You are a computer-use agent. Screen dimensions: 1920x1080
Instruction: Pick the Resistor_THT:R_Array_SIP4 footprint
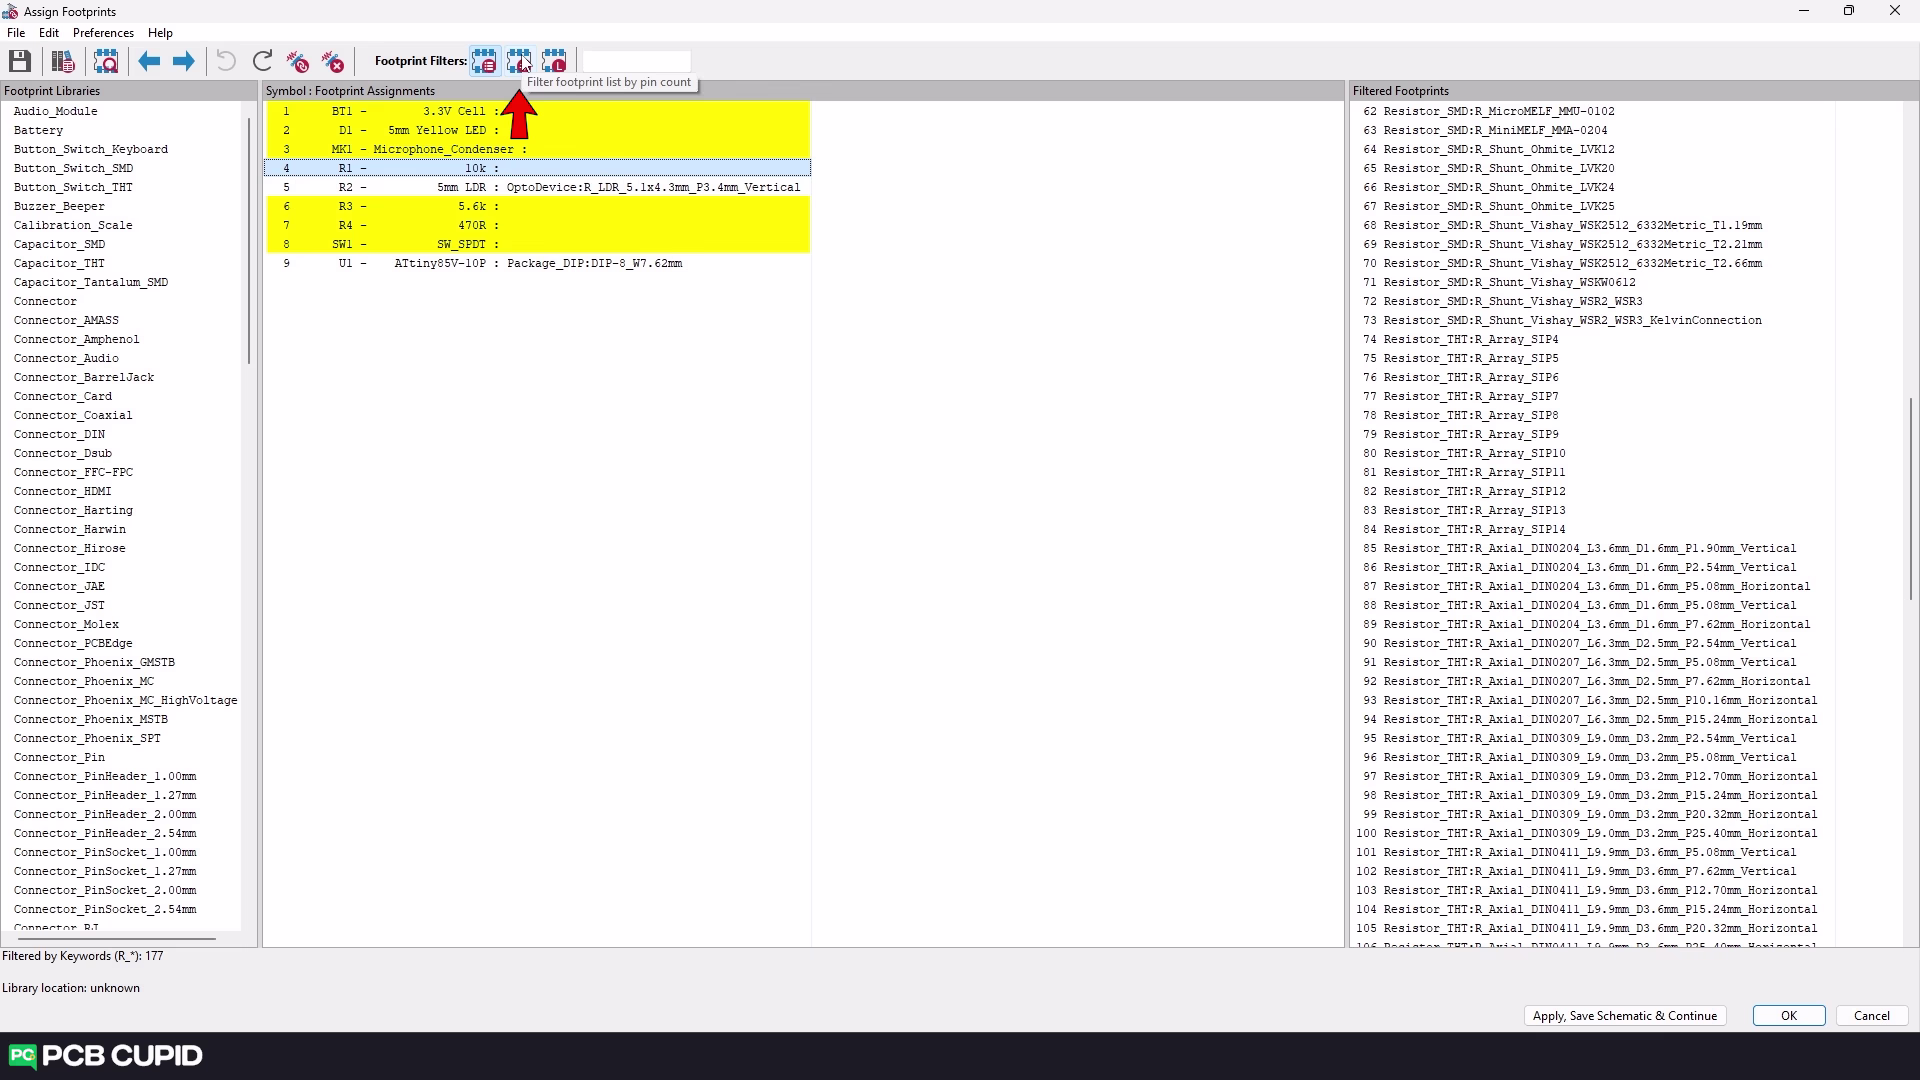click(x=1470, y=339)
